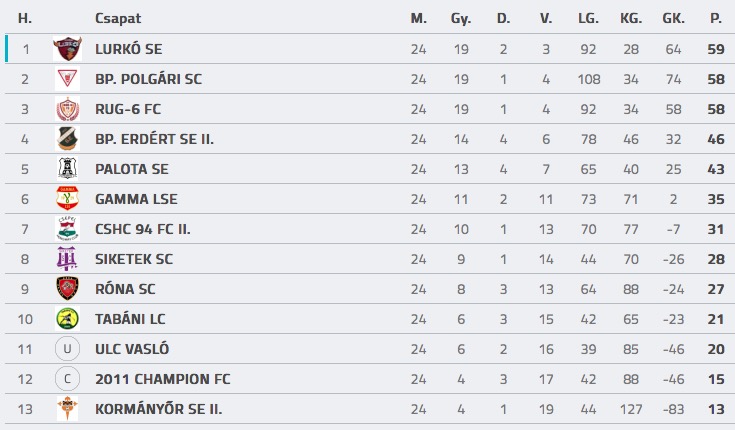Click the Róna SC red crest
The width and height of the screenshot is (735, 430).
pos(67,289)
